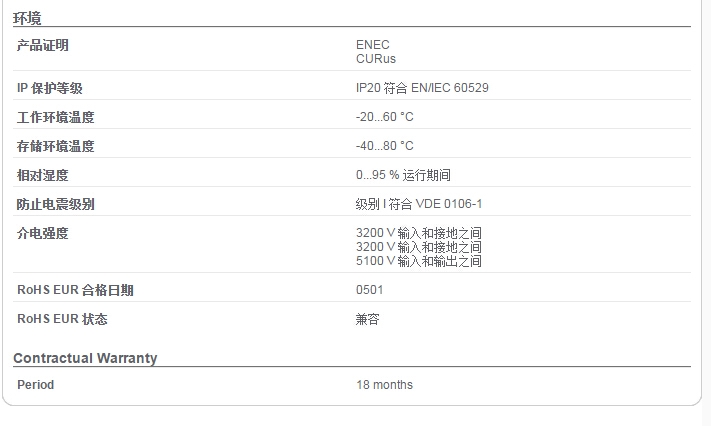Click the RoHS EUR 状态 value 兼容
711x426 pixels.
coord(367,319)
